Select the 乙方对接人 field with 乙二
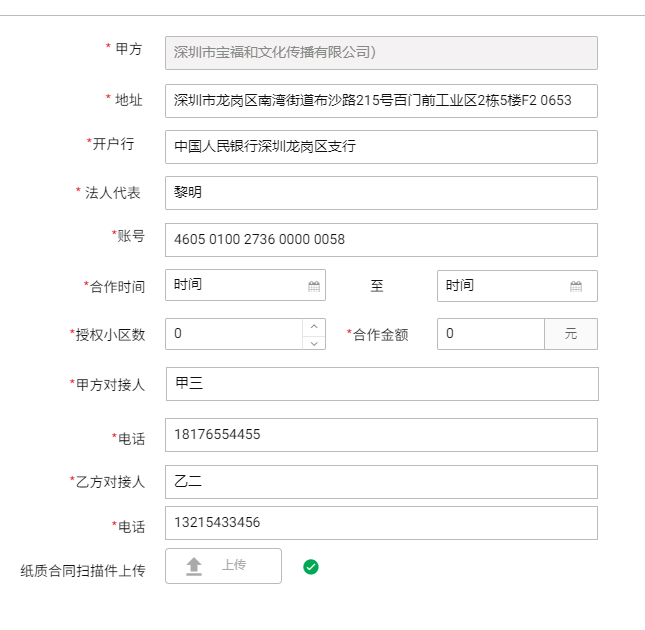 pos(380,482)
